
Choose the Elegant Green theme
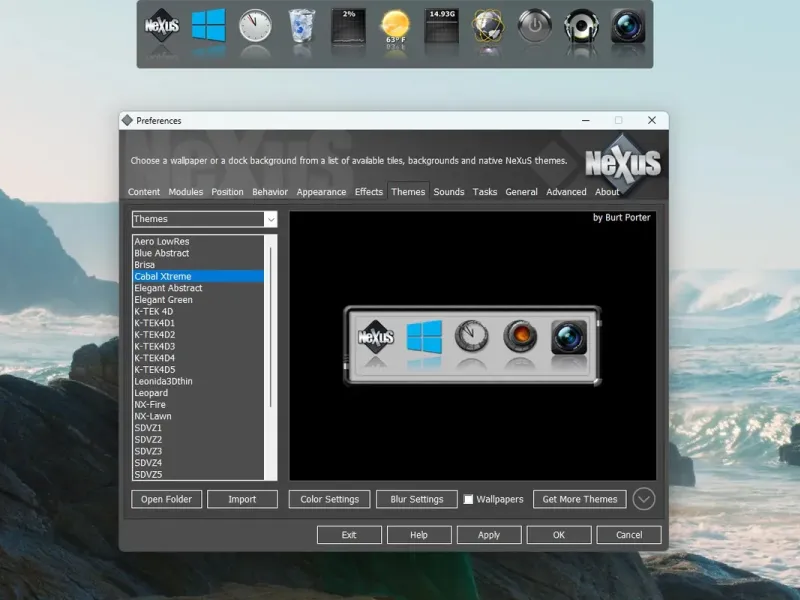click(198, 300)
